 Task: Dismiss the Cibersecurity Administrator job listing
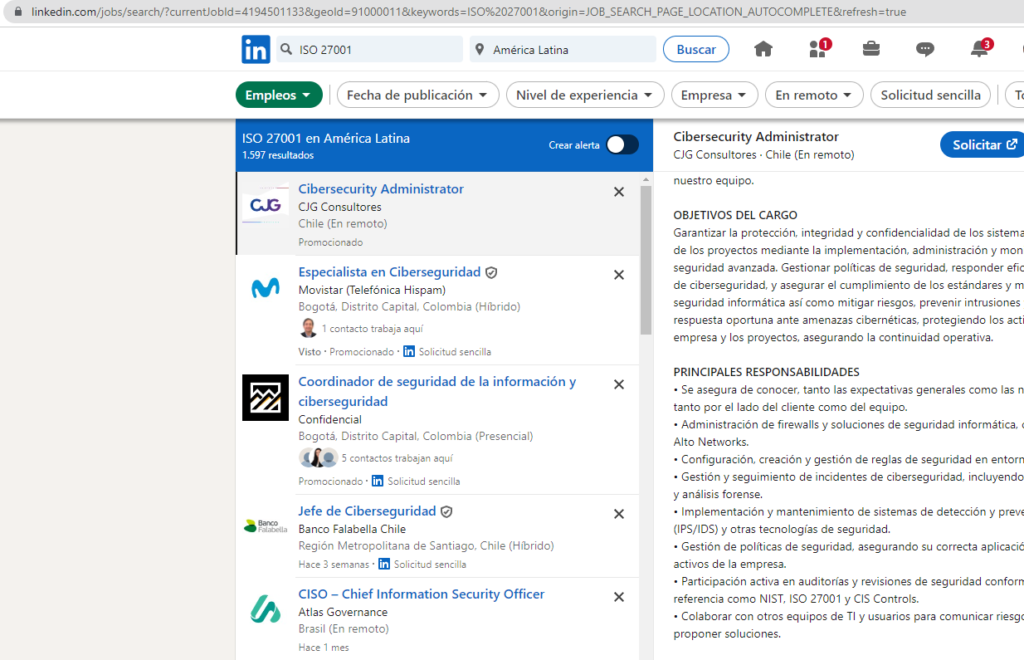[618, 192]
